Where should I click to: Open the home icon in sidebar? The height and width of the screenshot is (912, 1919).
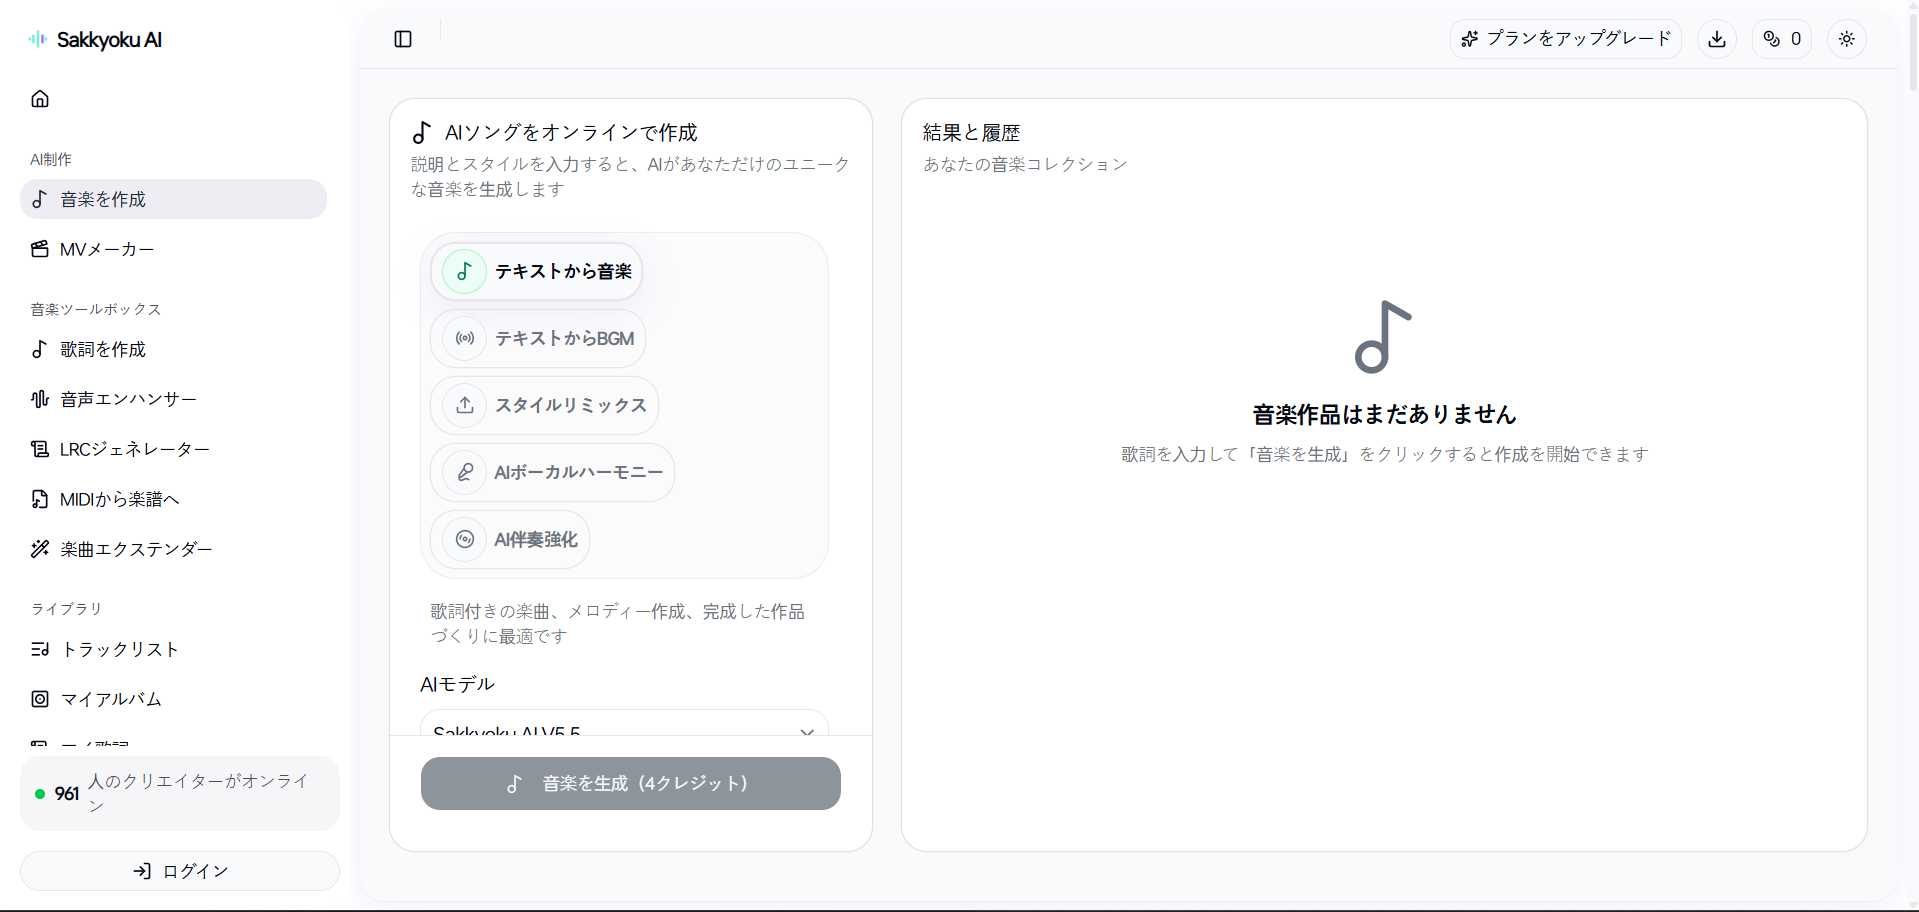click(x=40, y=99)
